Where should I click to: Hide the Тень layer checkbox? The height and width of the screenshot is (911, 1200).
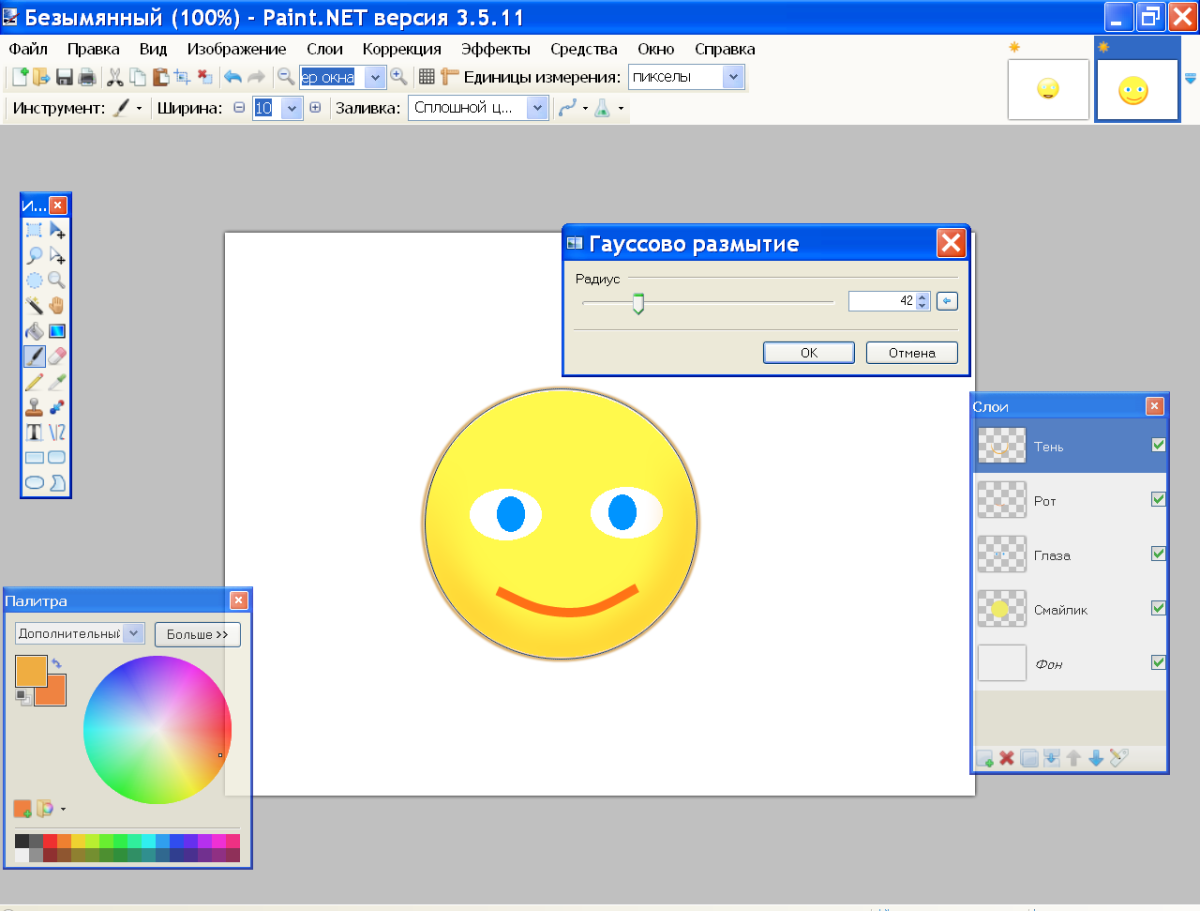pos(1158,445)
